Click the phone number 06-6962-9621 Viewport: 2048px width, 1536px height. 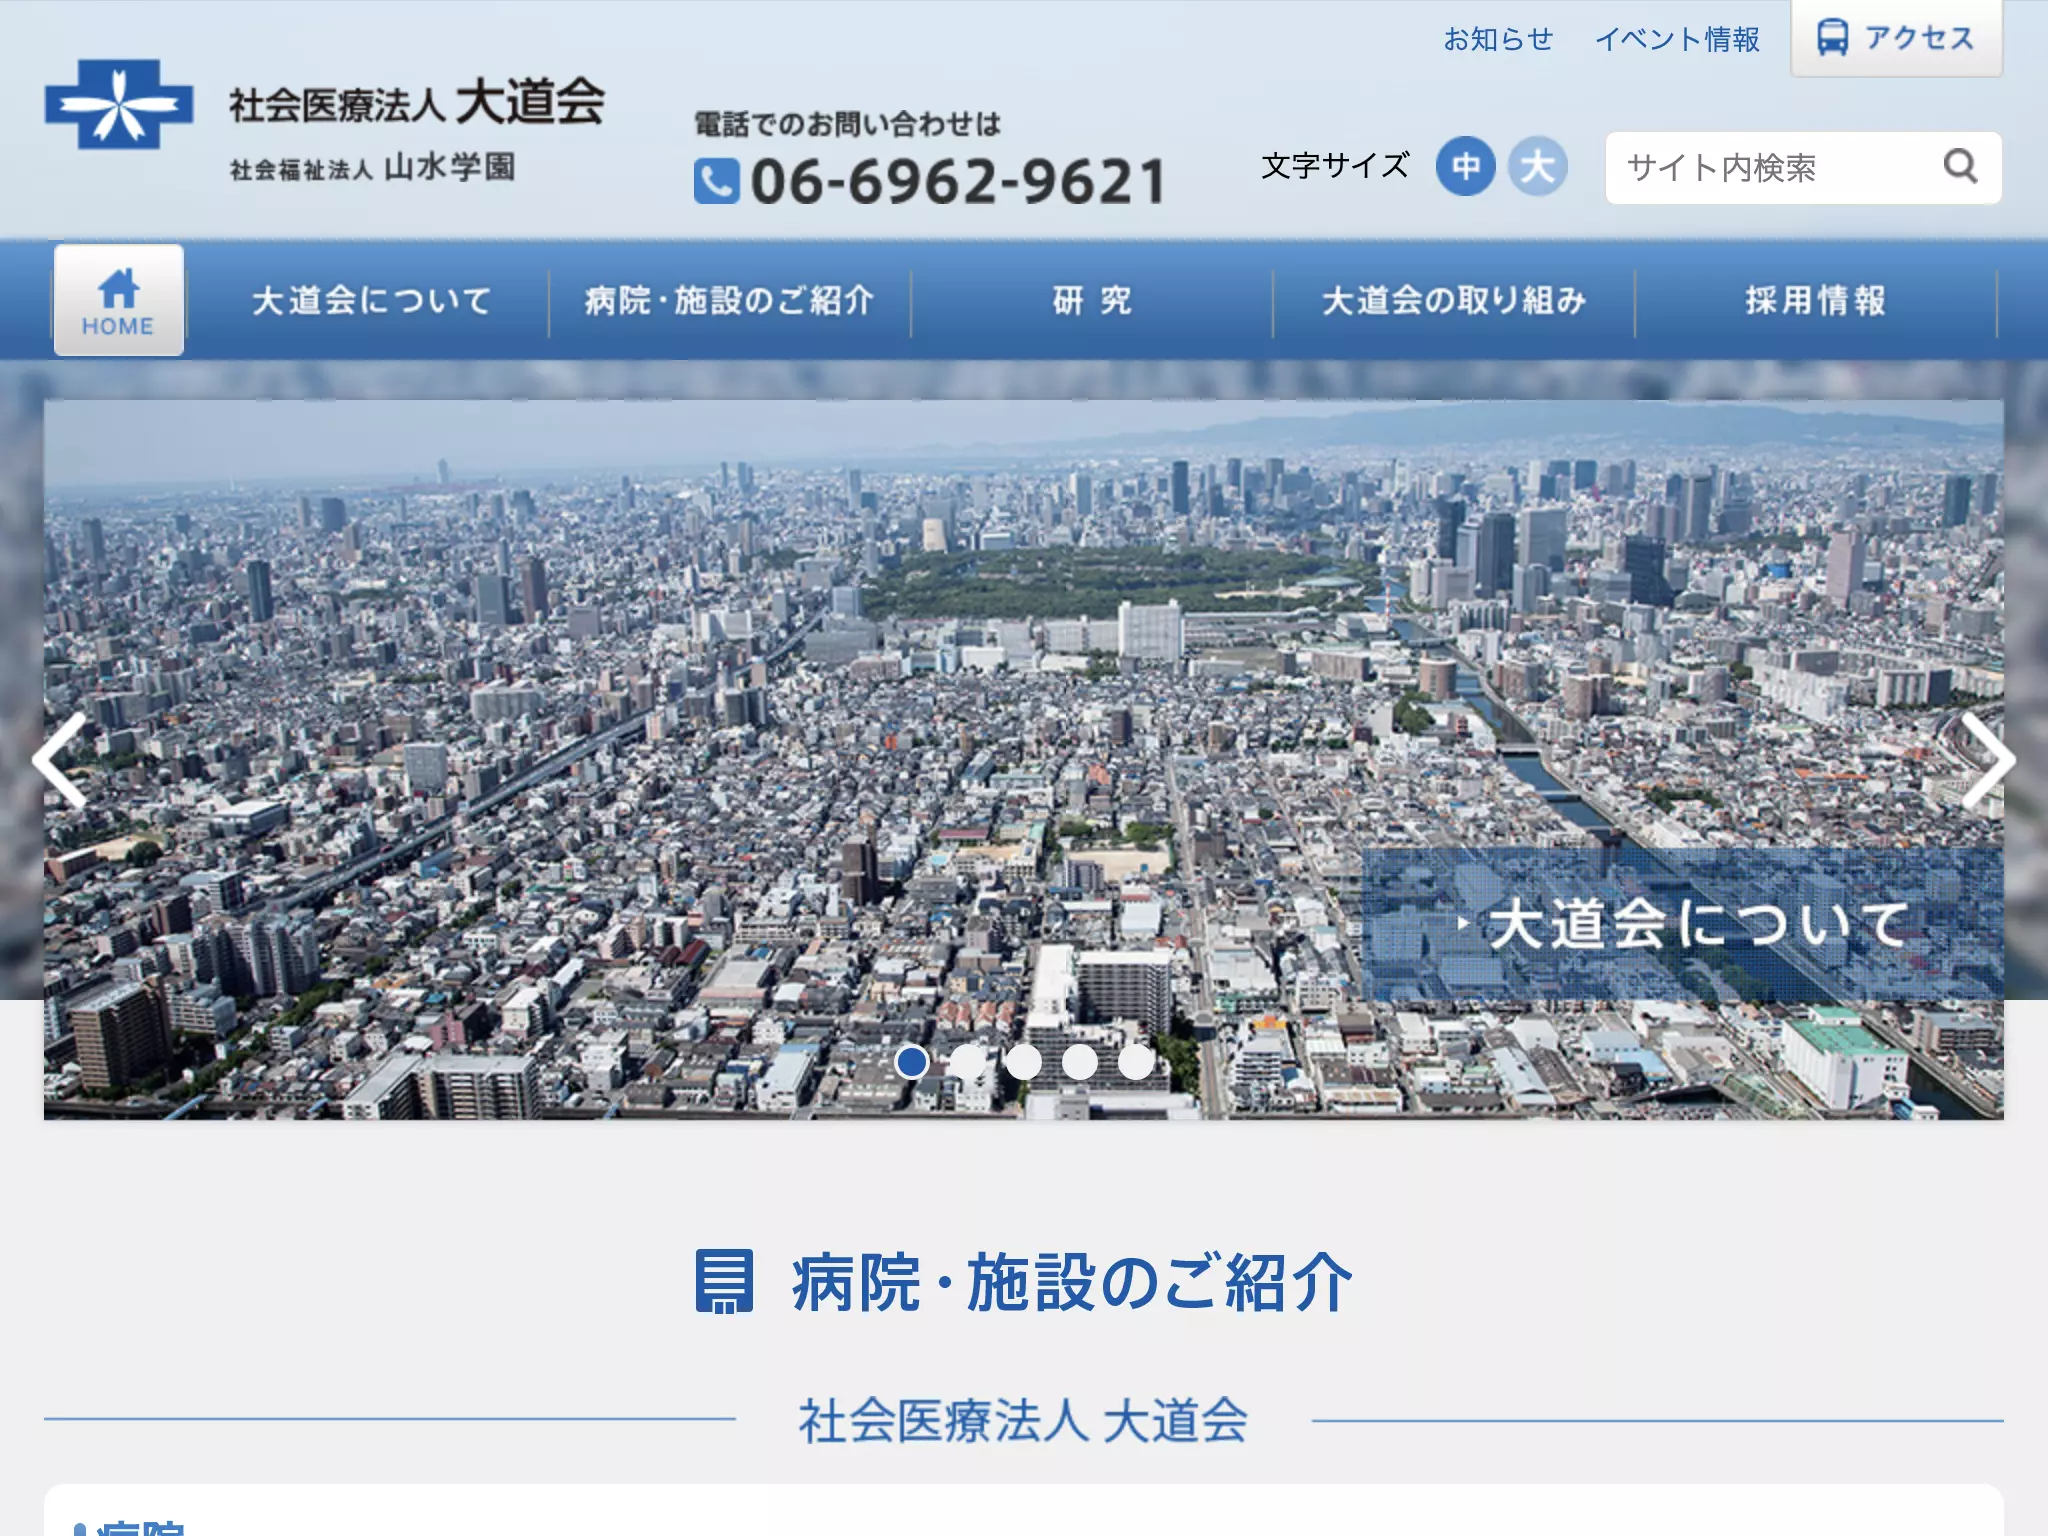[x=958, y=181]
